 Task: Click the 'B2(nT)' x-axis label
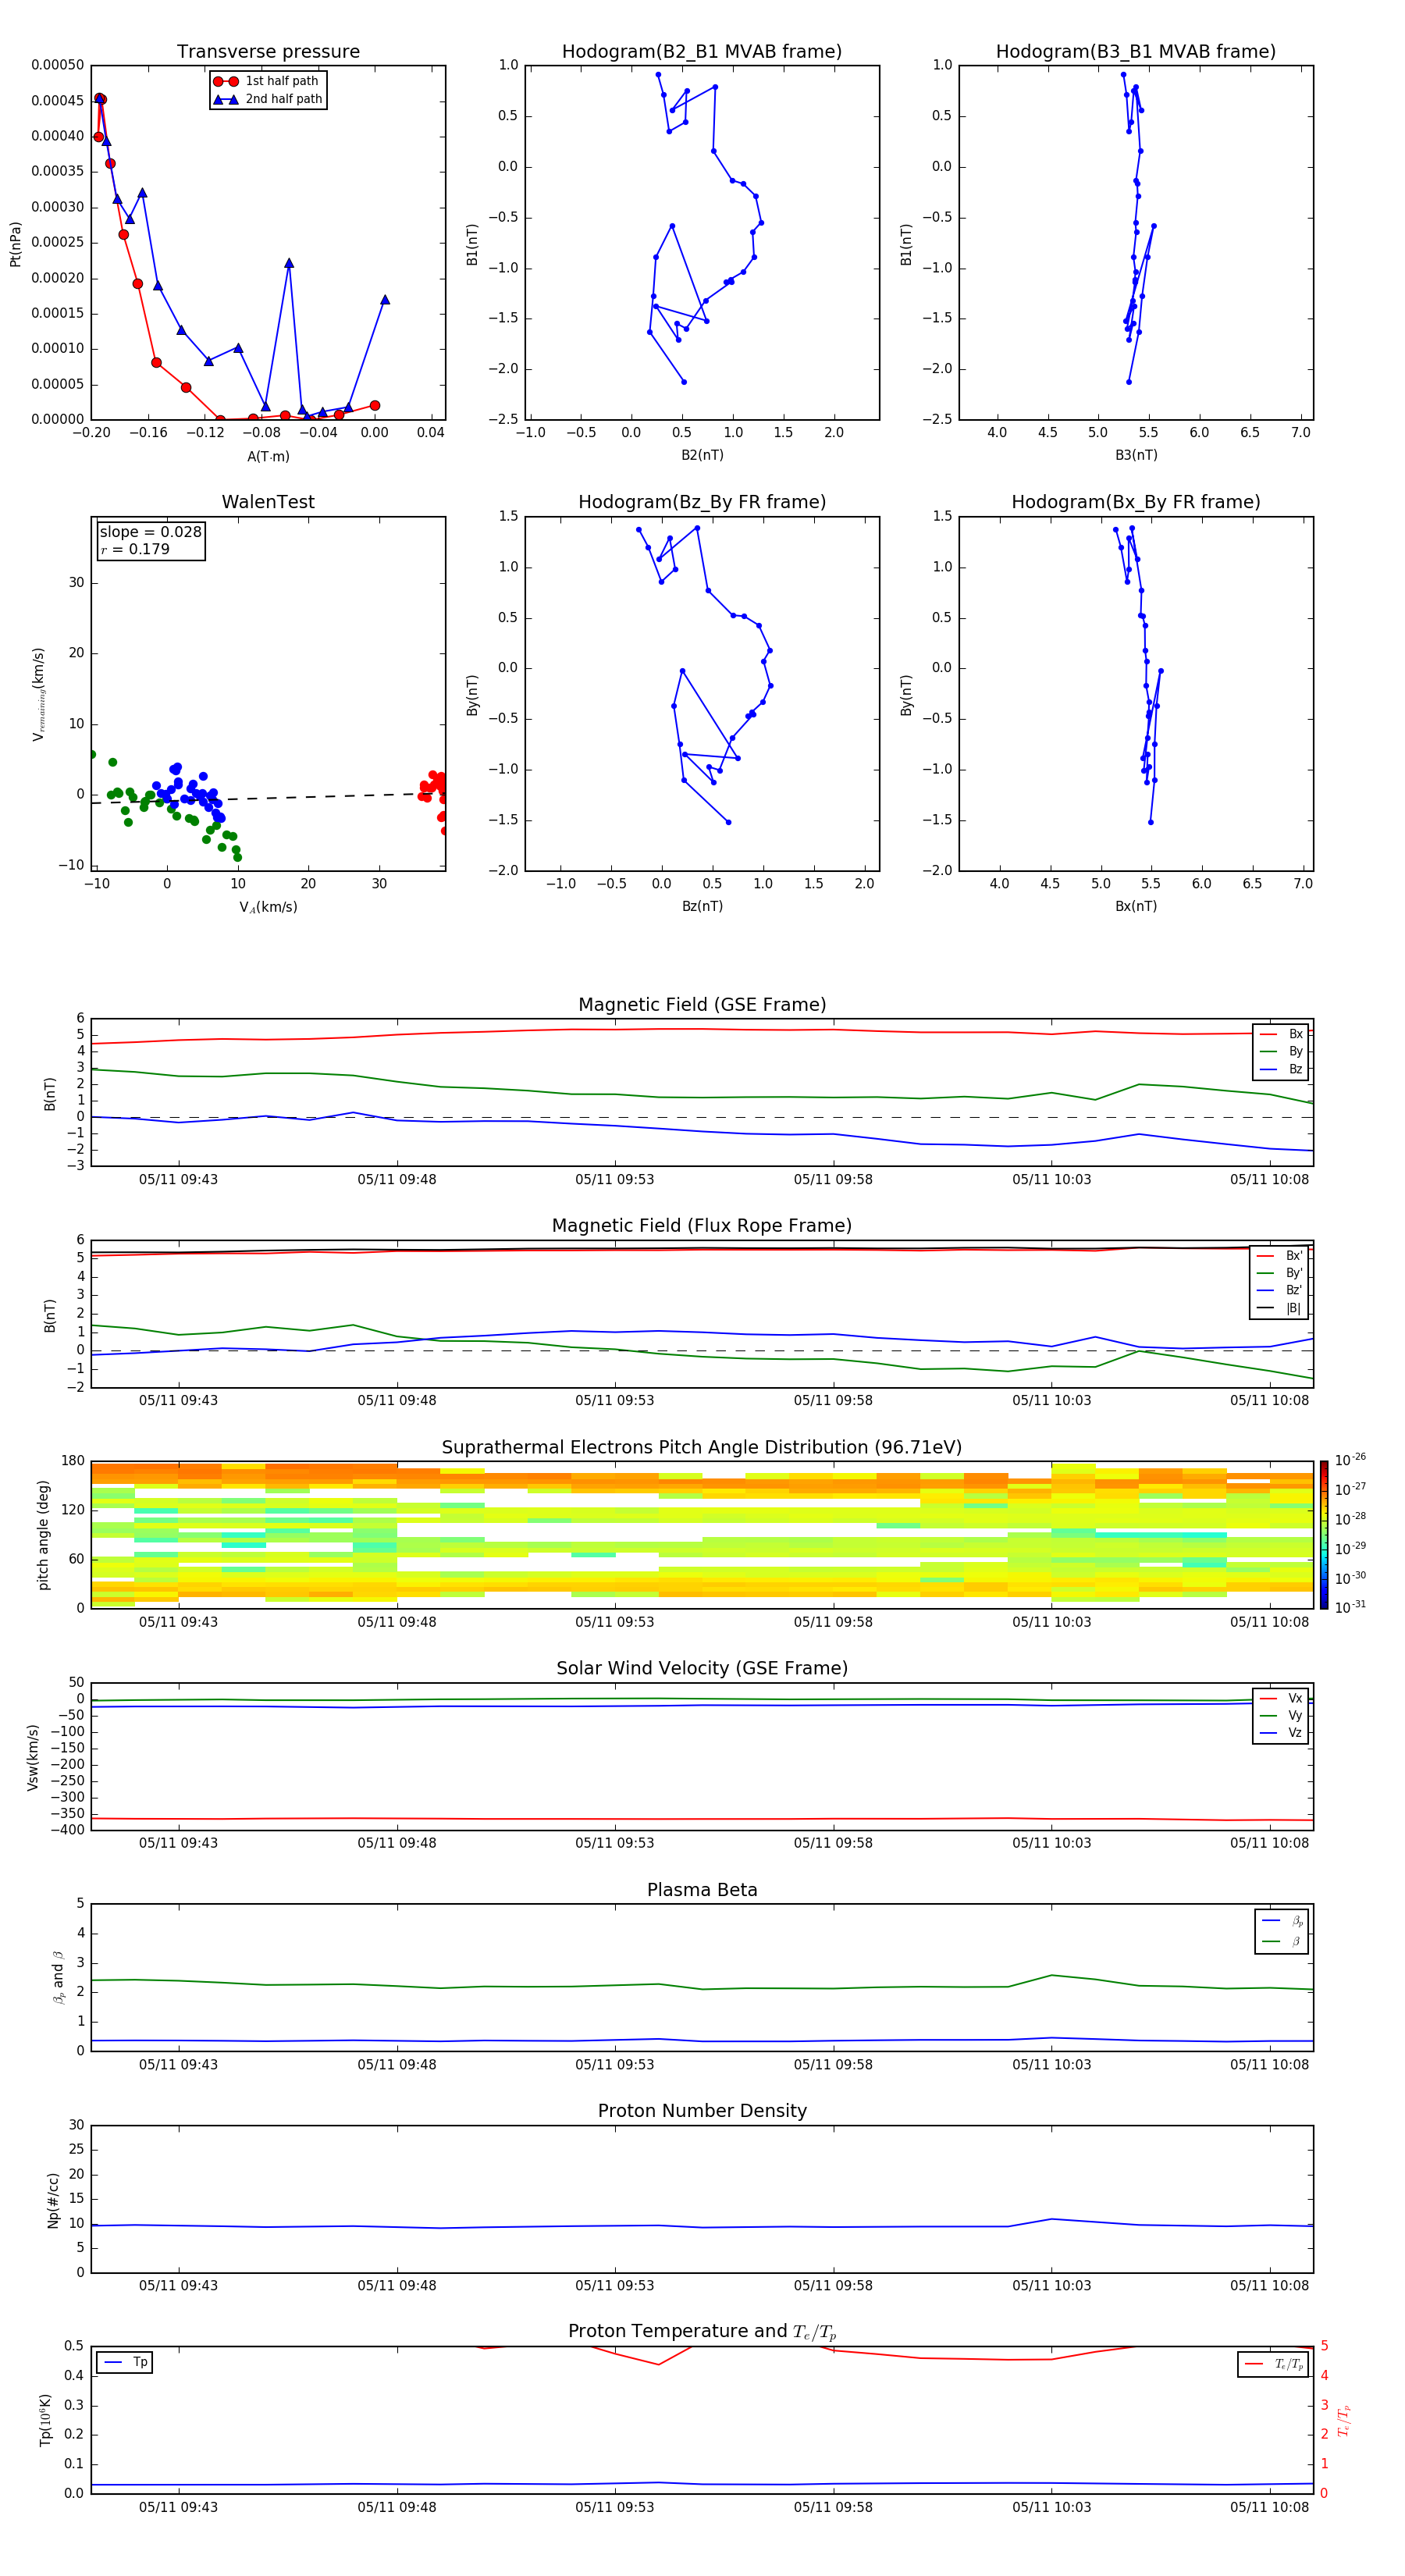pos(702,455)
